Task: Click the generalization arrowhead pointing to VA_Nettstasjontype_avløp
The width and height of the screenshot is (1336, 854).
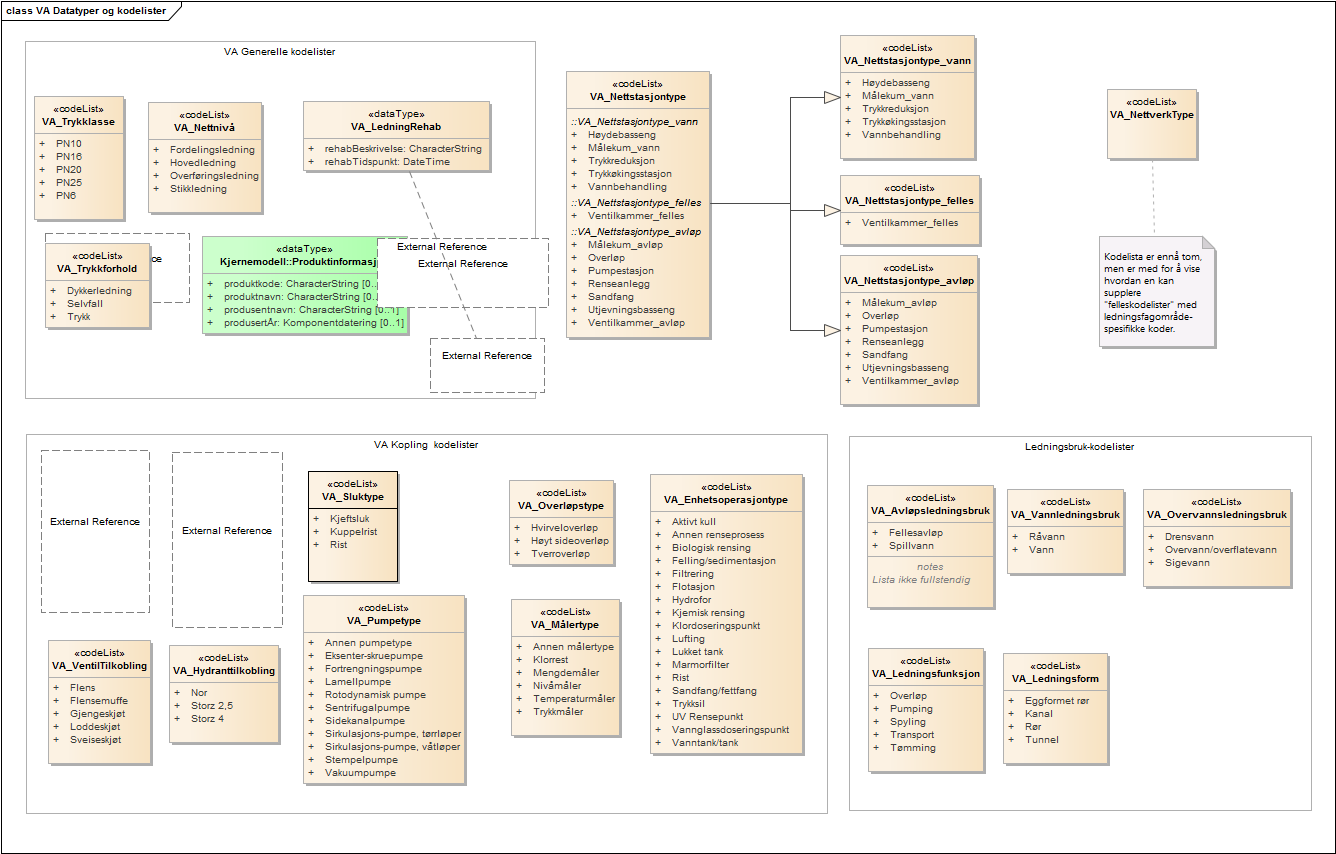Action: tap(830, 329)
